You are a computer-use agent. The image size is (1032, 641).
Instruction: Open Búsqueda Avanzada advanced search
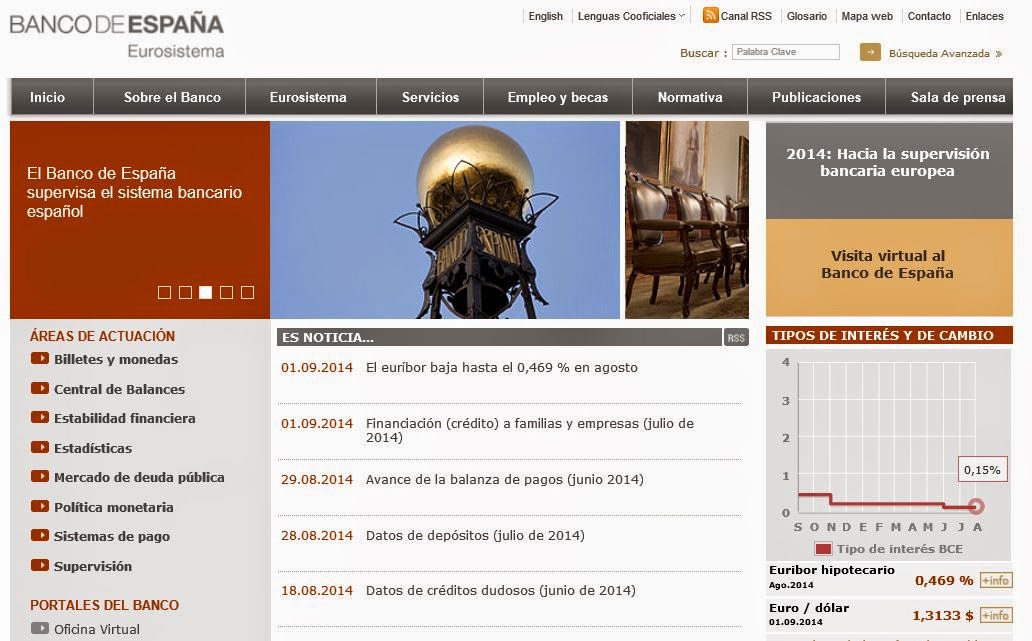pyautogui.click(x=945, y=53)
